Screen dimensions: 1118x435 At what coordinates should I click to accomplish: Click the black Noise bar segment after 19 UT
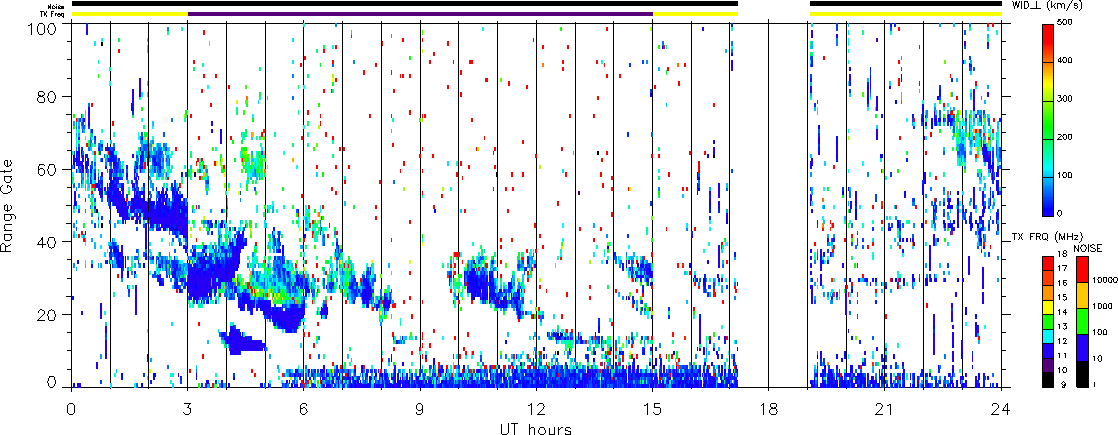(x=906, y=4)
